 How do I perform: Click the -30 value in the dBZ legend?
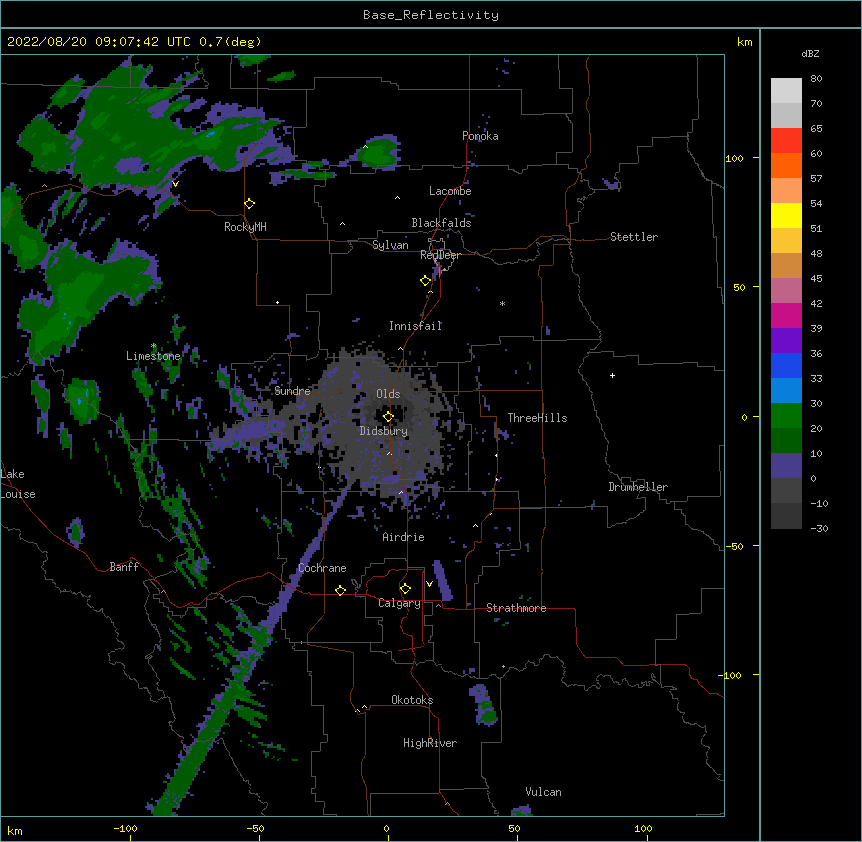[x=819, y=528]
